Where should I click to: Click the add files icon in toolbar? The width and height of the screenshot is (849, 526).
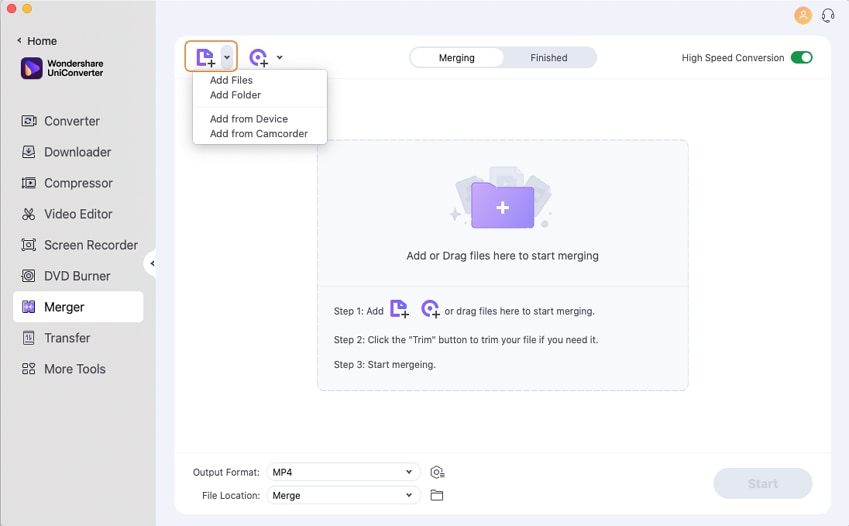point(205,57)
